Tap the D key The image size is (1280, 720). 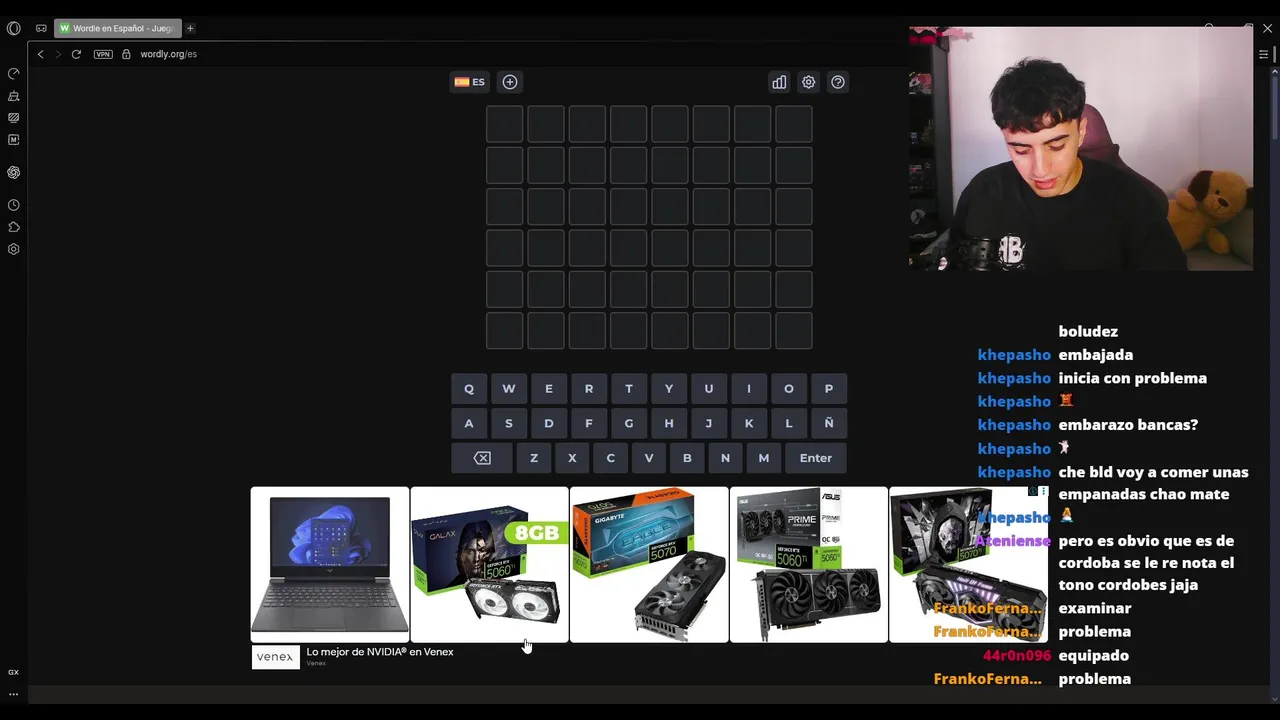[x=549, y=423]
